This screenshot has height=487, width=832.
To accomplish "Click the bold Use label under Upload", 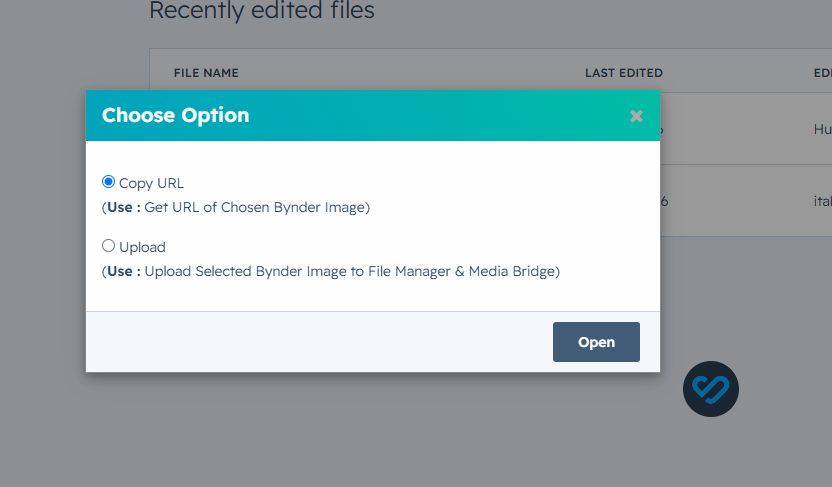I will pos(120,272).
